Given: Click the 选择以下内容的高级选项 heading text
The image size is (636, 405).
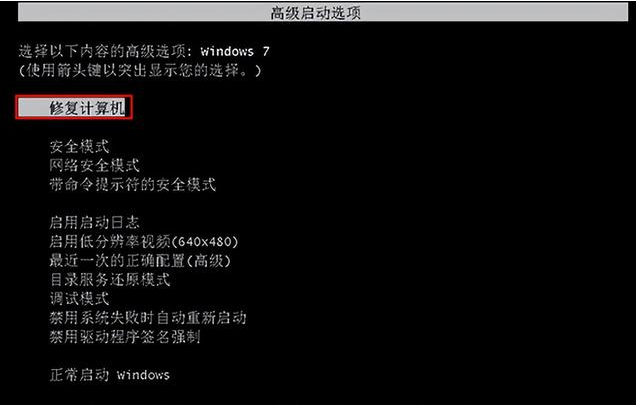Looking at the screenshot, I should [103, 51].
